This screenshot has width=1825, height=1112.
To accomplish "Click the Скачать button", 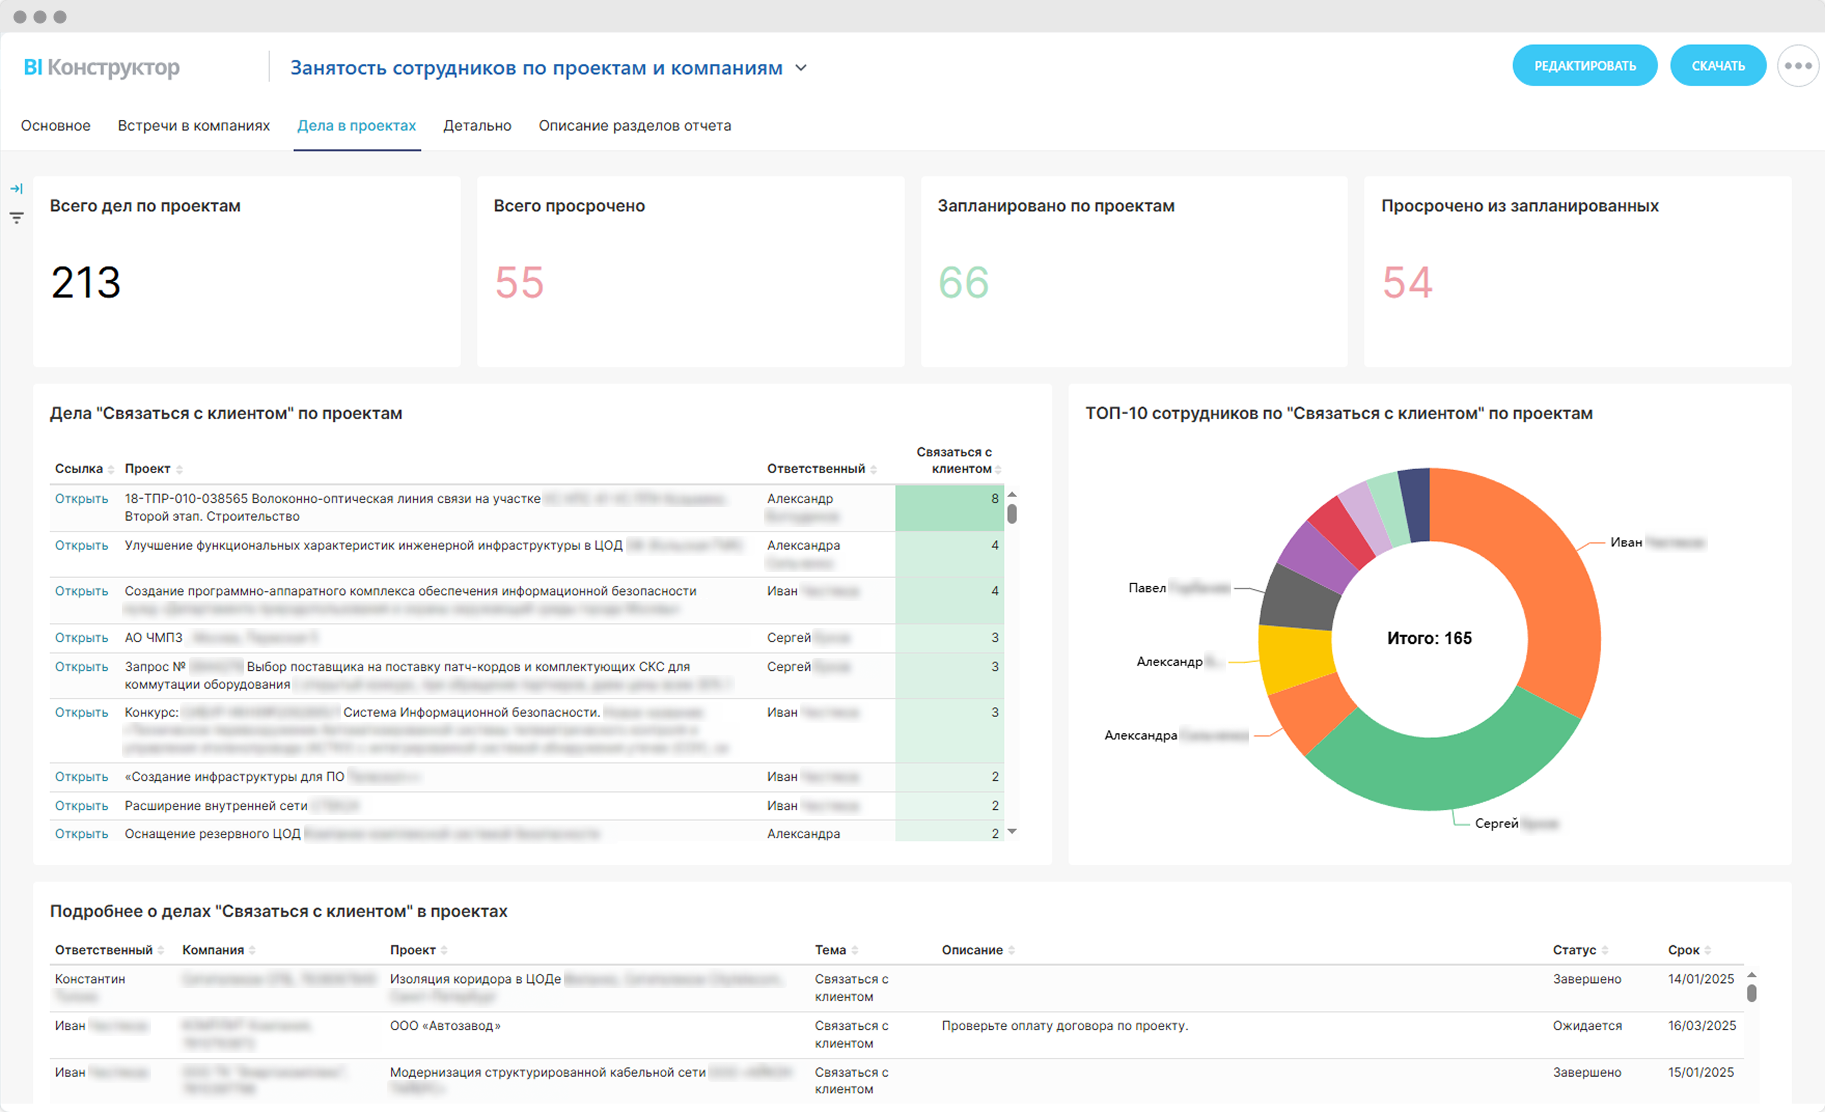I will (1717, 66).
